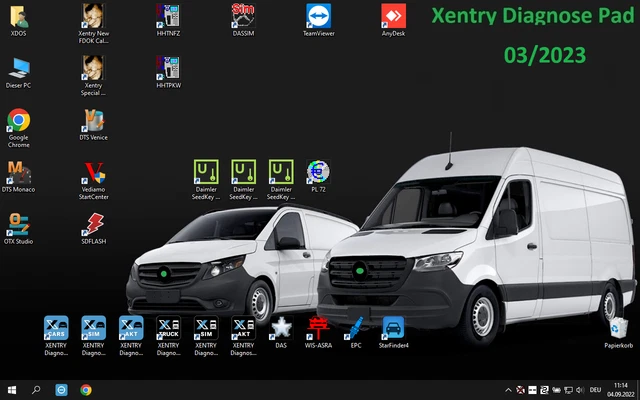Viewport: 640px width, 400px height.
Task: Click the Show desktop strip
Action: click(x=638, y=390)
